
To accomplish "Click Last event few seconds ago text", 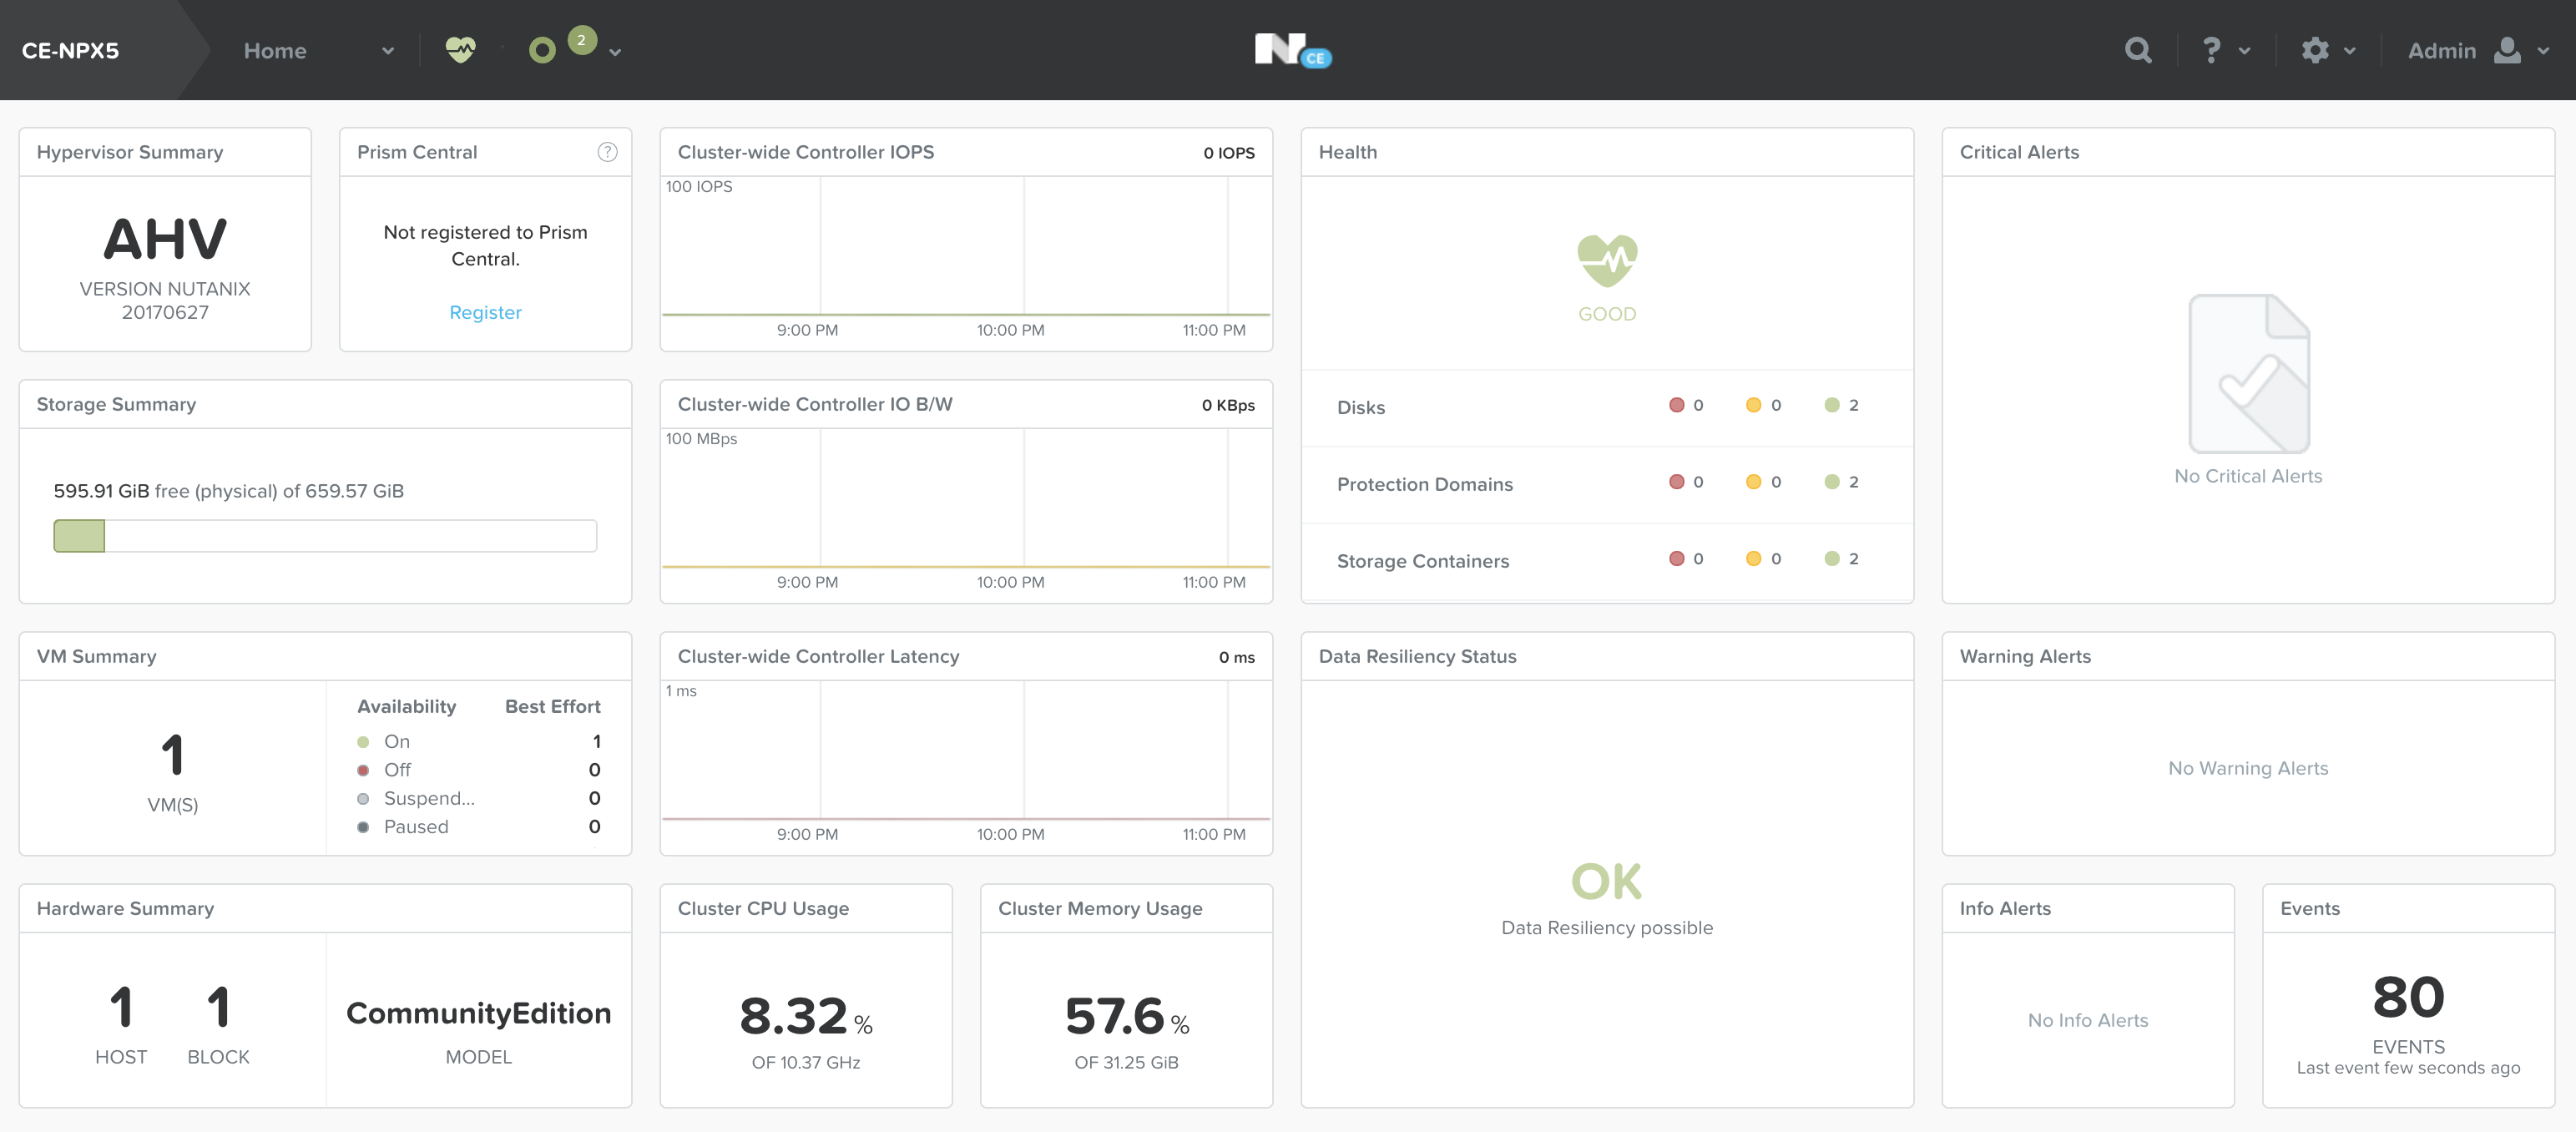I will 2408,1068.
